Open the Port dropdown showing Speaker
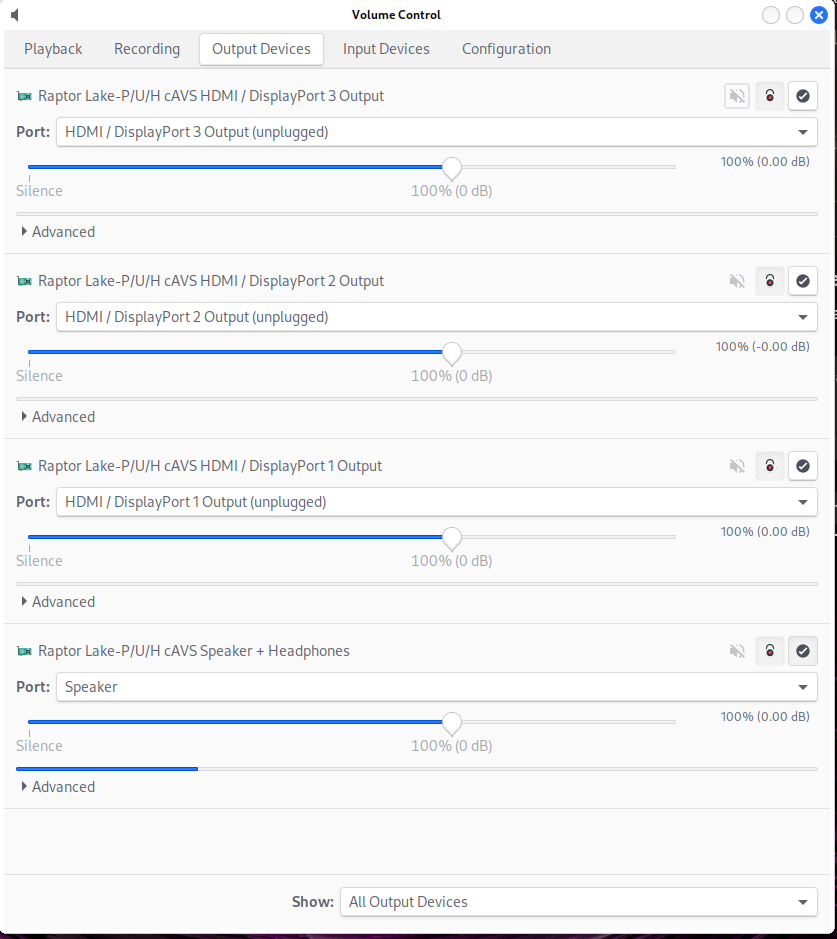The image size is (837, 939). (x=436, y=687)
